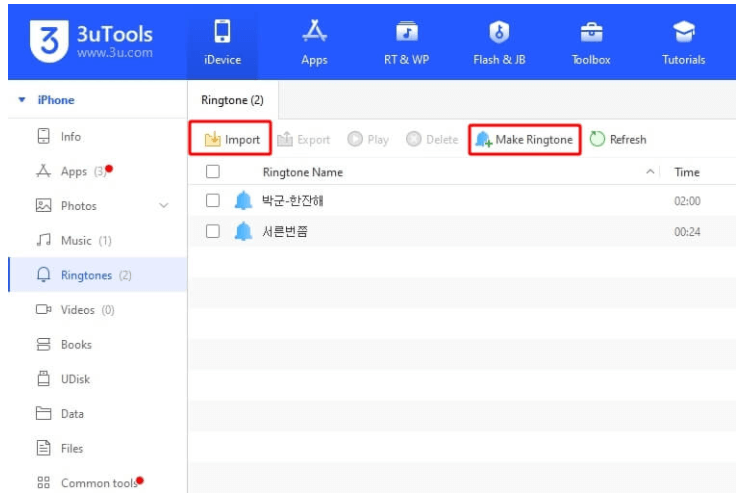Open the Toolbox section

[x=591, y=42]
